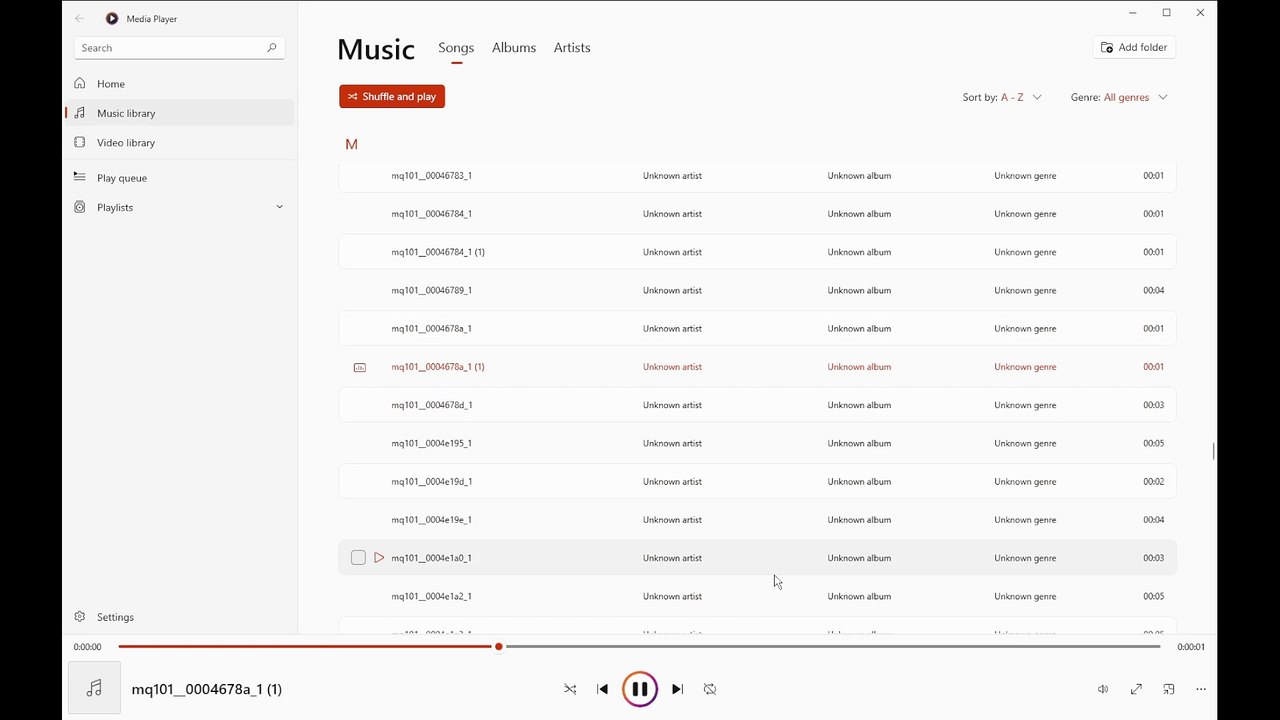Switch to the Artists tab
Image resolution: width=1280 pixels, height=720 pixels.
click(x=572, y=47)
